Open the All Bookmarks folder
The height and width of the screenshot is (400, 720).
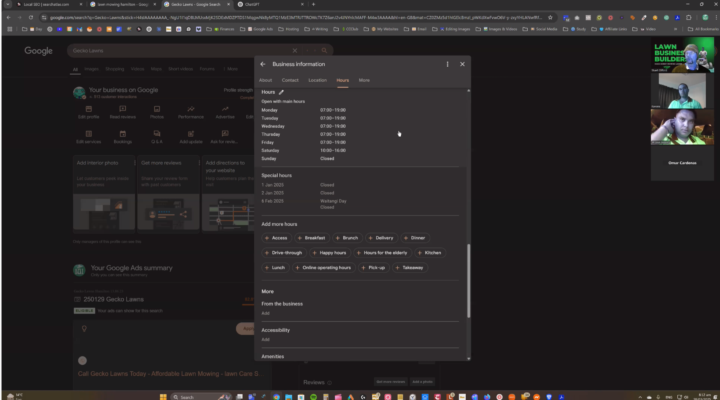(704, 29)
